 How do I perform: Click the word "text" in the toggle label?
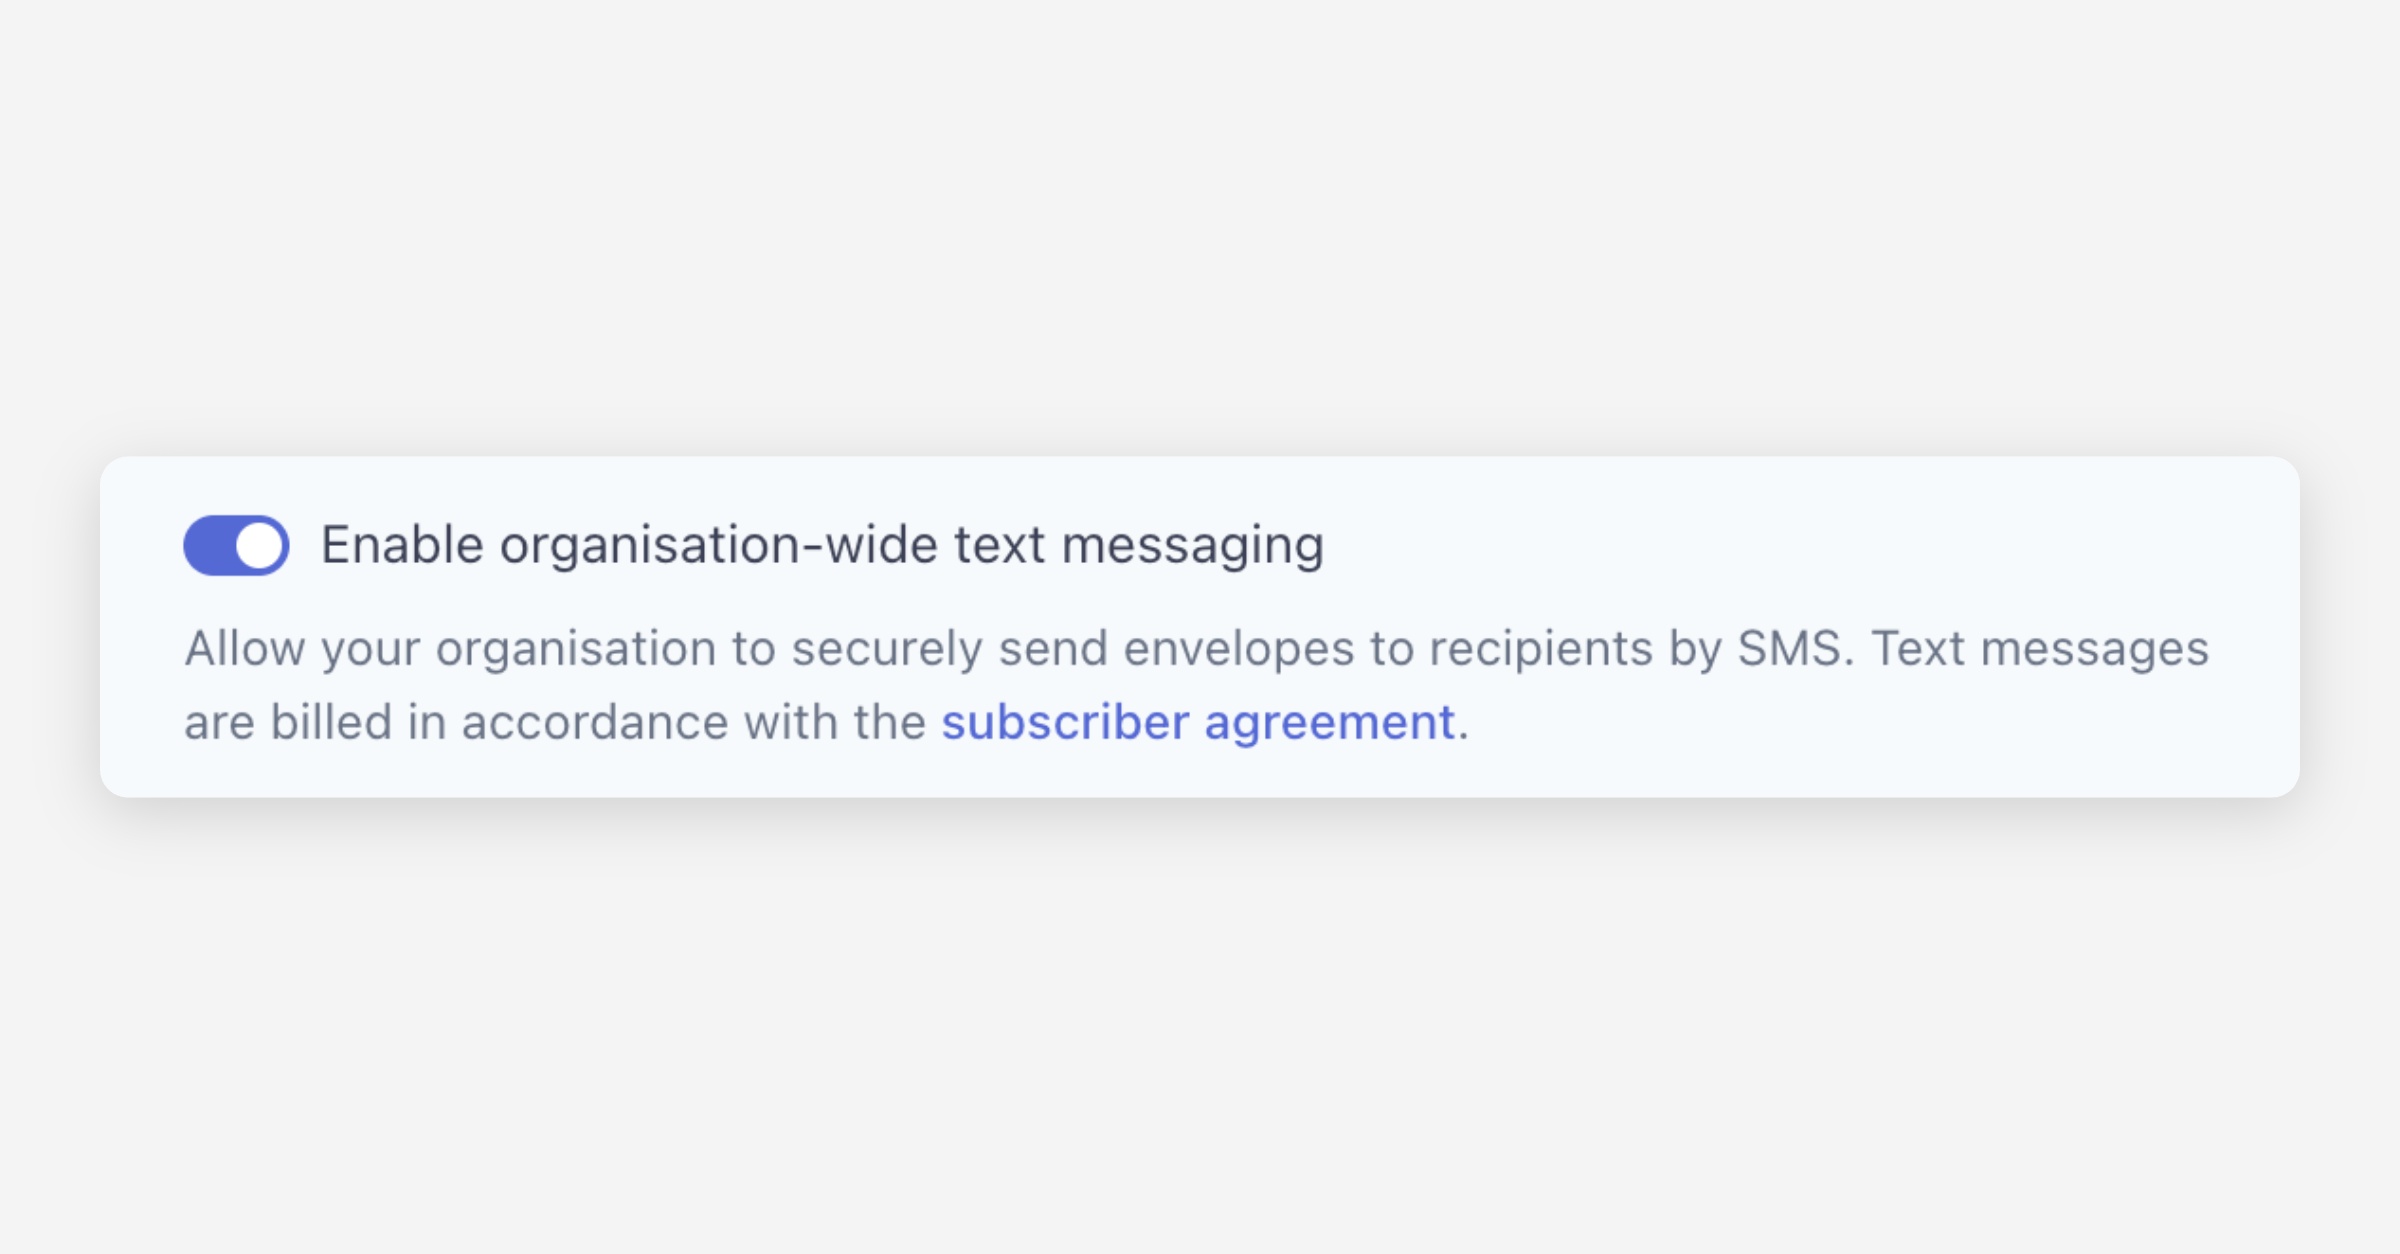[999, 546]
